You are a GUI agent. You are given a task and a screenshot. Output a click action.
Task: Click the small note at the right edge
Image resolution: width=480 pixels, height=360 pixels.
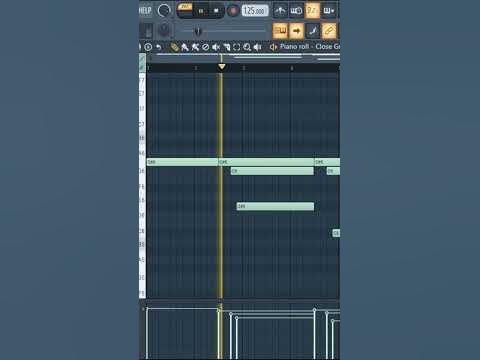pyautogui.click(x=336, y=233)
